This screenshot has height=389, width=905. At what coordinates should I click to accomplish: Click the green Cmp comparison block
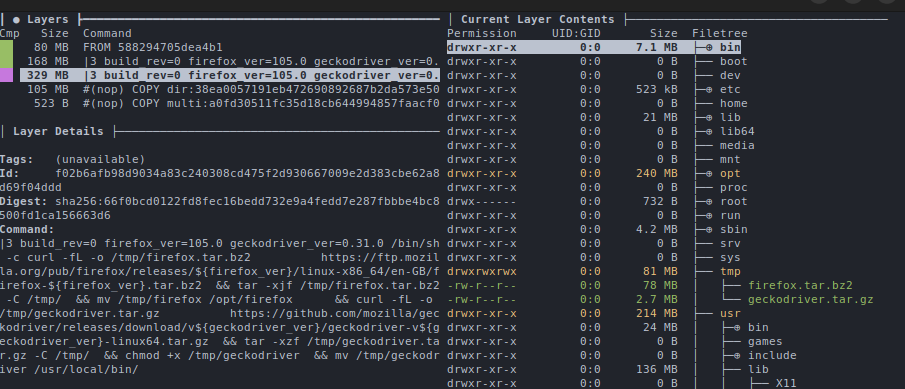click(6, 54)
